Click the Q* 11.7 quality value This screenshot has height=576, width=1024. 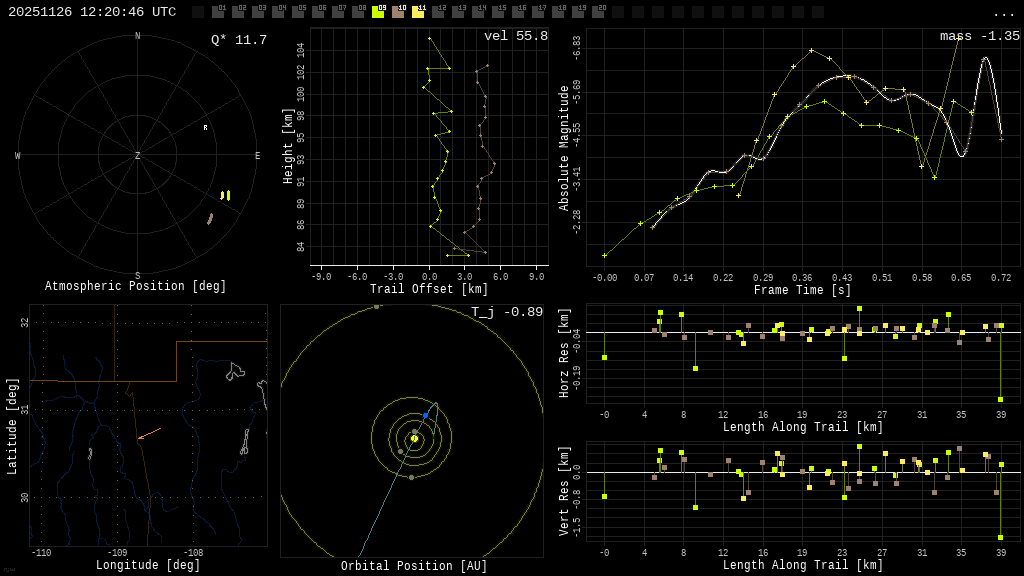(239, 40)
